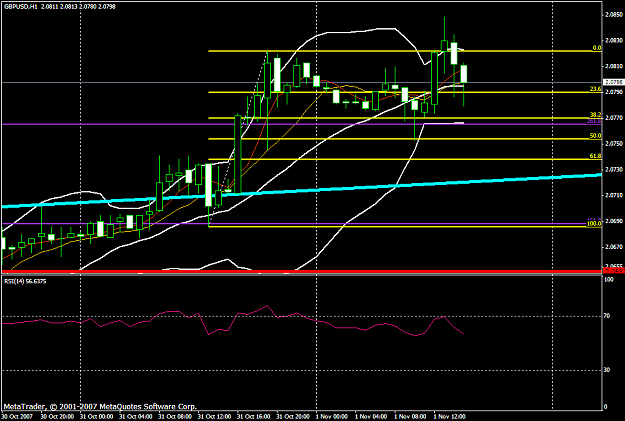Select the 2.0750 price axis label
The height and width of the screenshot is (421, 625).
click(x=614, y=144)
